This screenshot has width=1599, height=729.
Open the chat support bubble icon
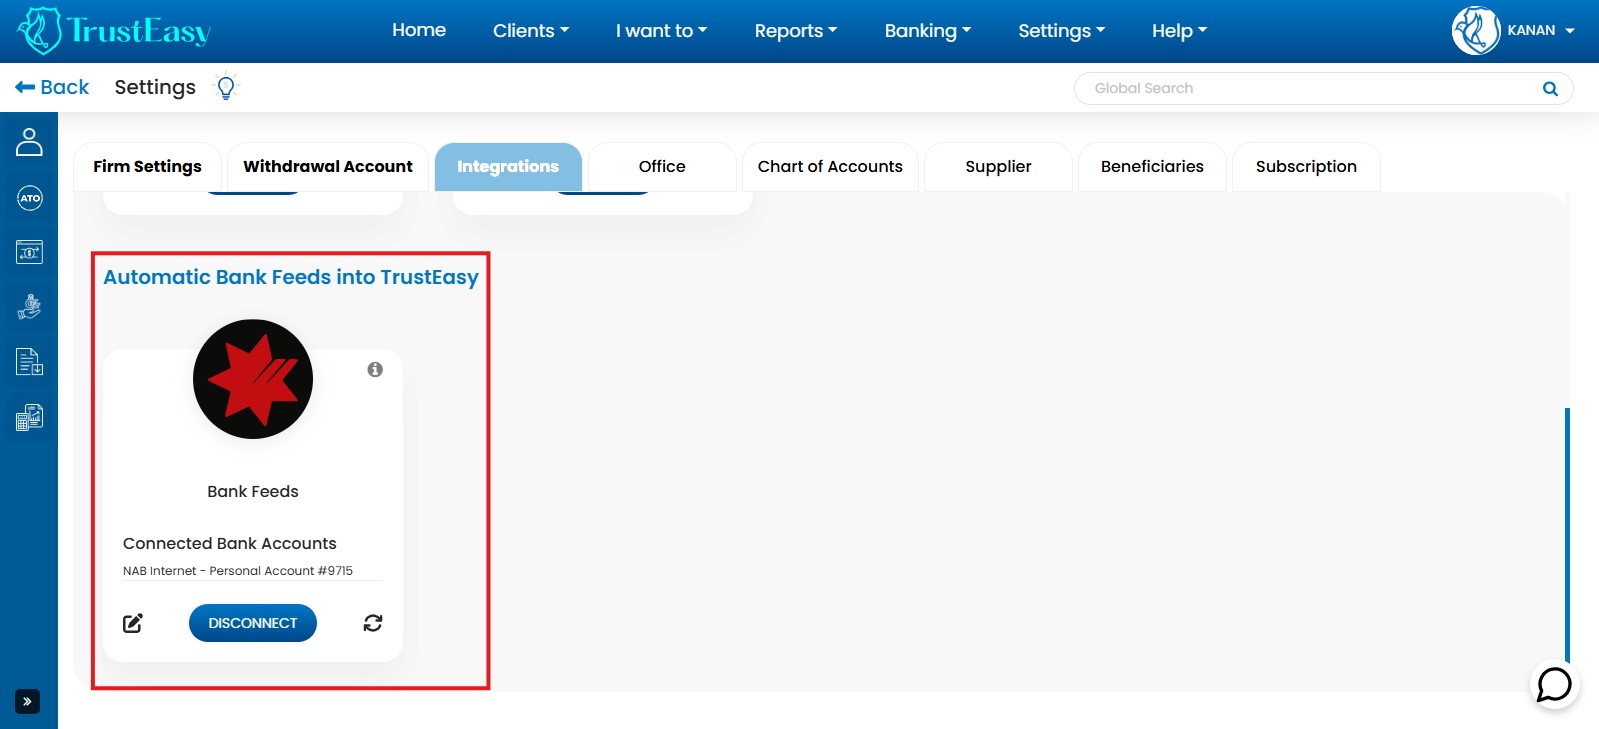[x=1554, y=685]
